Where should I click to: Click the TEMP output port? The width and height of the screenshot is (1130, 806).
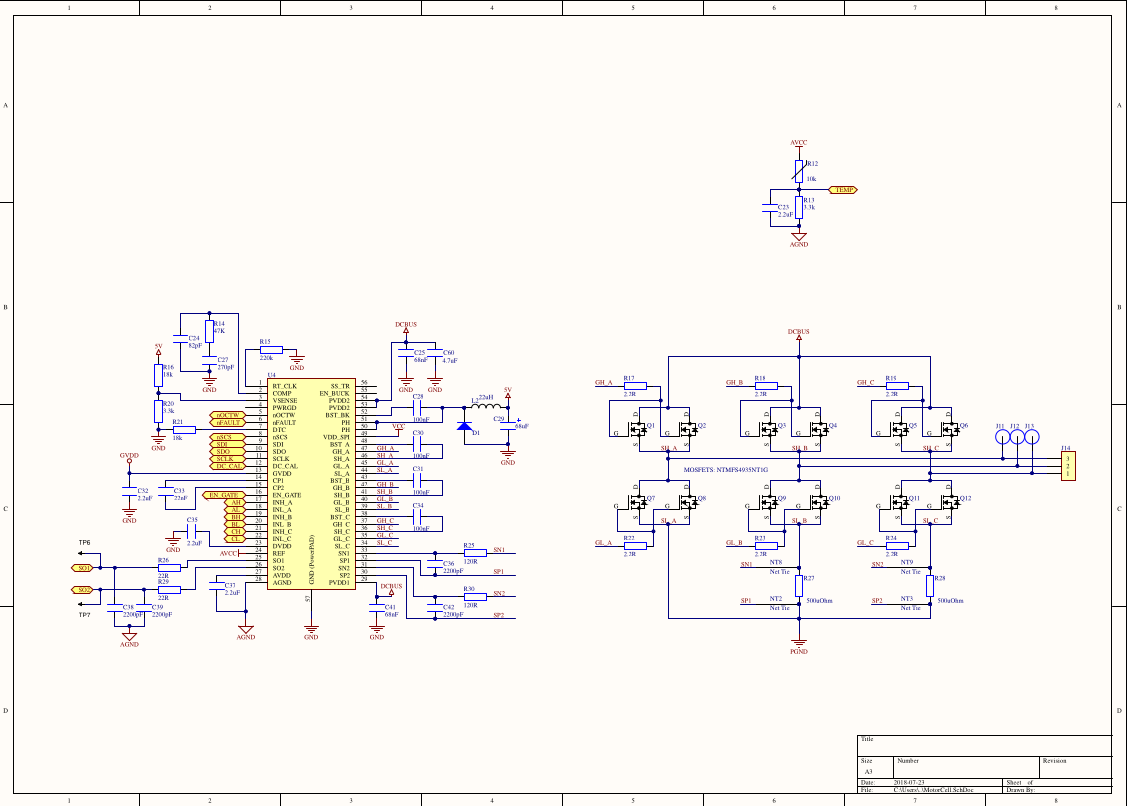click(x=843, y=190)
